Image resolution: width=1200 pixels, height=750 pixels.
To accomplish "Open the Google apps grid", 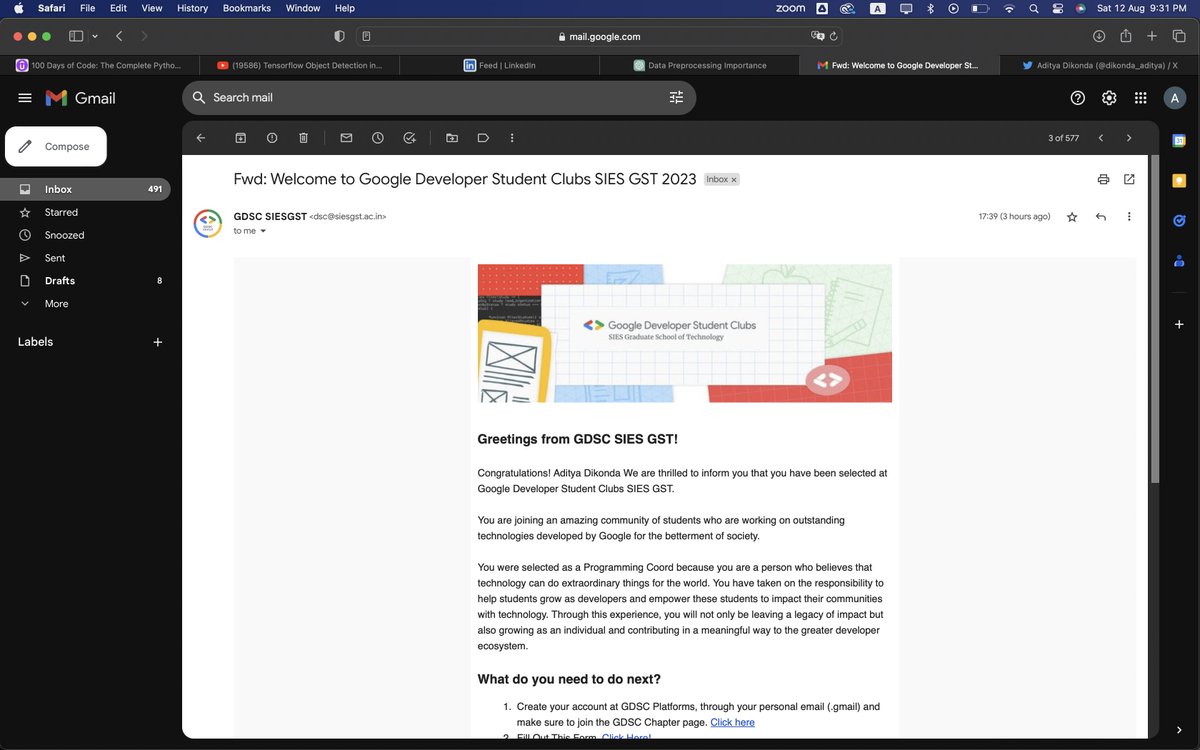I will [x=1140, y=98].
